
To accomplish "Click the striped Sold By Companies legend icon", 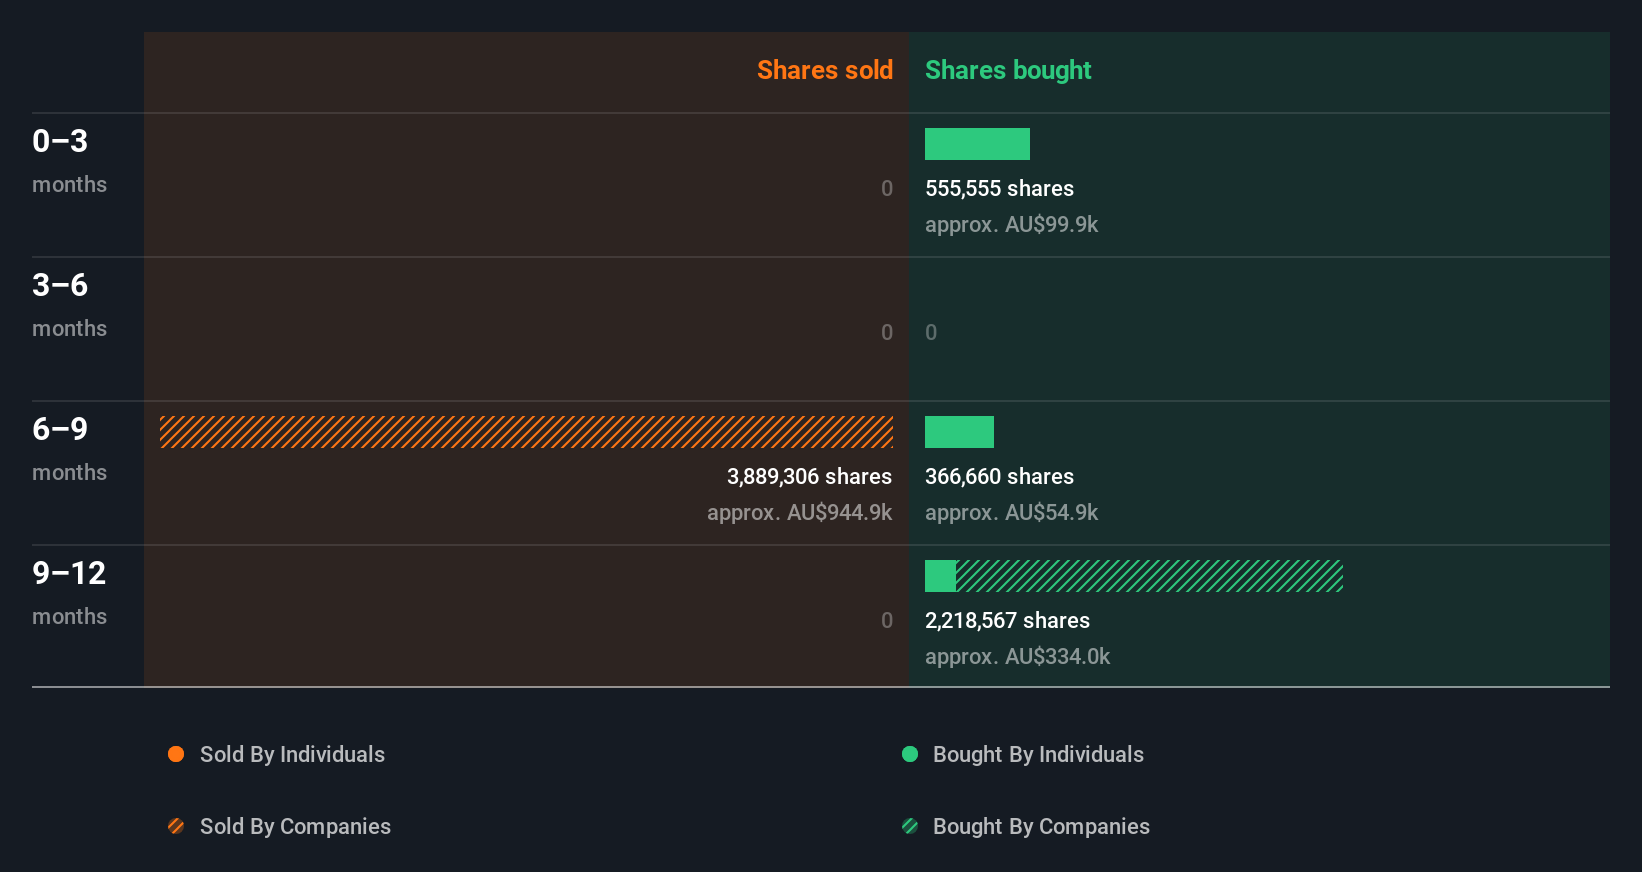I will click(x=176, y=826).
